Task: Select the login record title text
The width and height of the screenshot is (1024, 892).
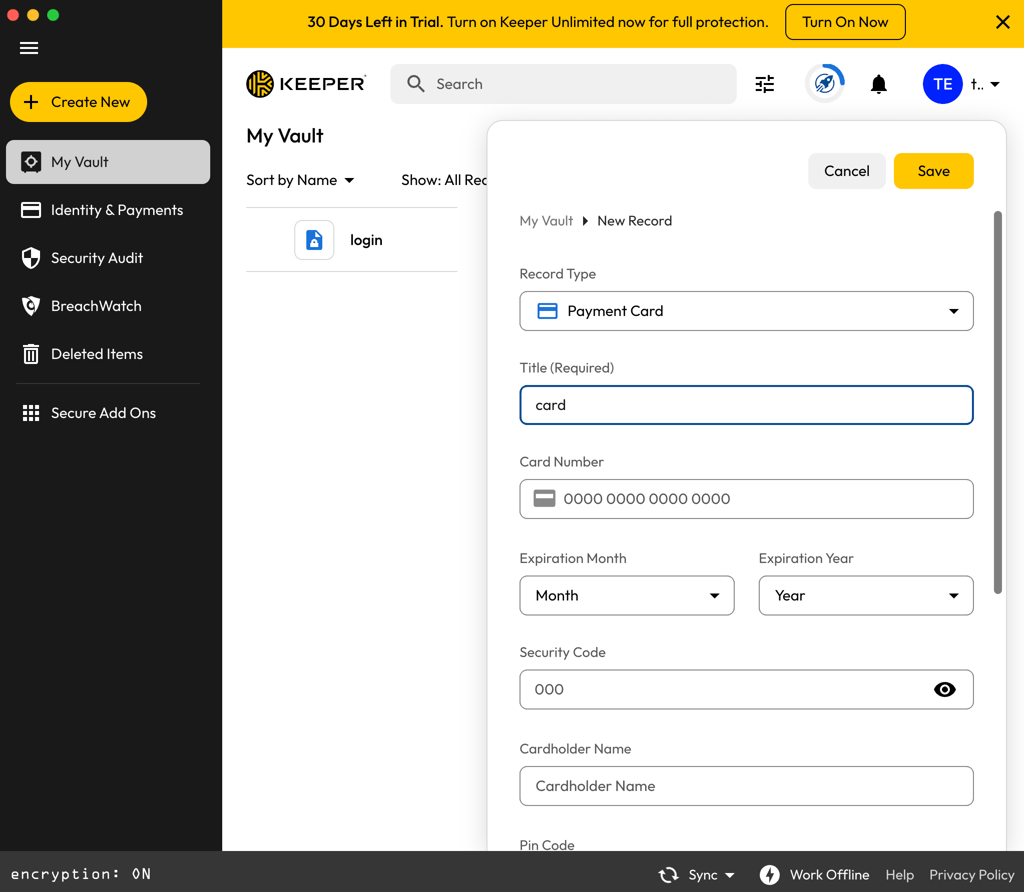Action: (x=366, y=240)
